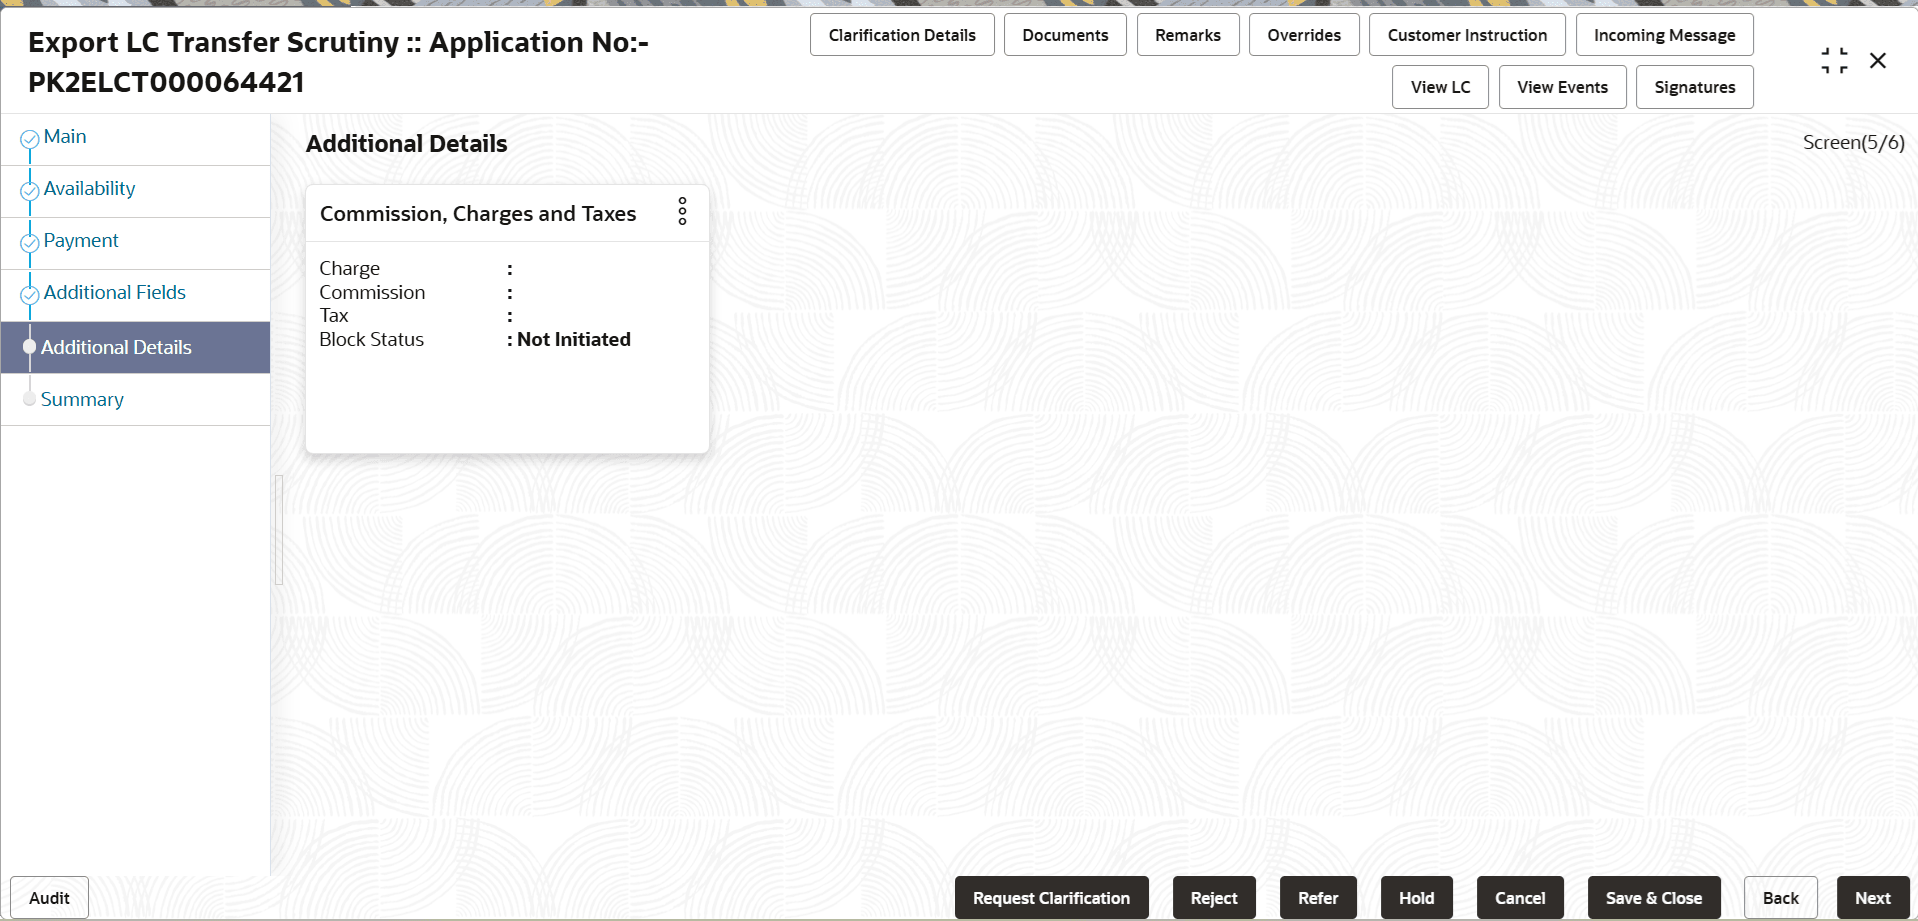The height and width of the screenshot is (921, 1918).
Task: Click the filled step dot beside Additional Details
Action: point(29,347)
